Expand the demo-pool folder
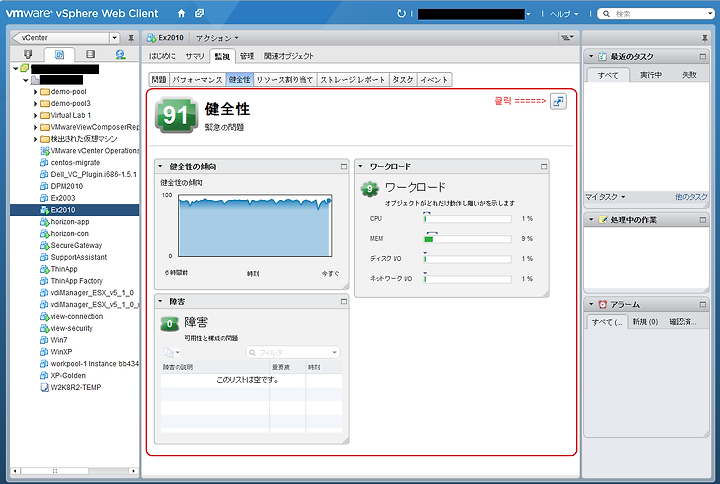Screen dimensions: 720x484 coord(35,91)
